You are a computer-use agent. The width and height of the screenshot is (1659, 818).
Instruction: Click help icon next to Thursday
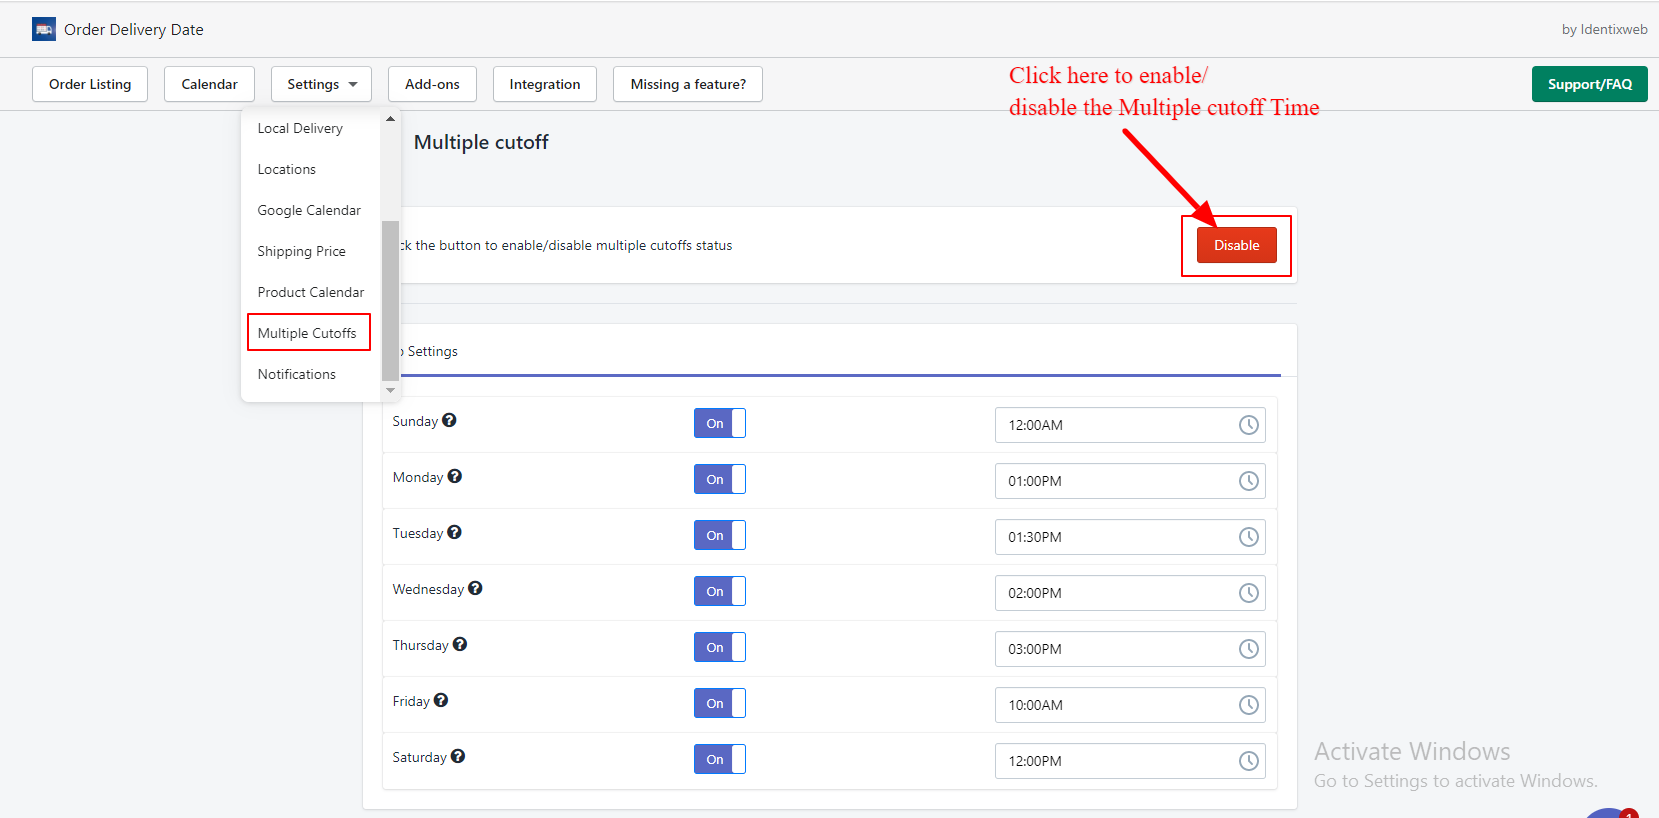(x=460, y=644)
